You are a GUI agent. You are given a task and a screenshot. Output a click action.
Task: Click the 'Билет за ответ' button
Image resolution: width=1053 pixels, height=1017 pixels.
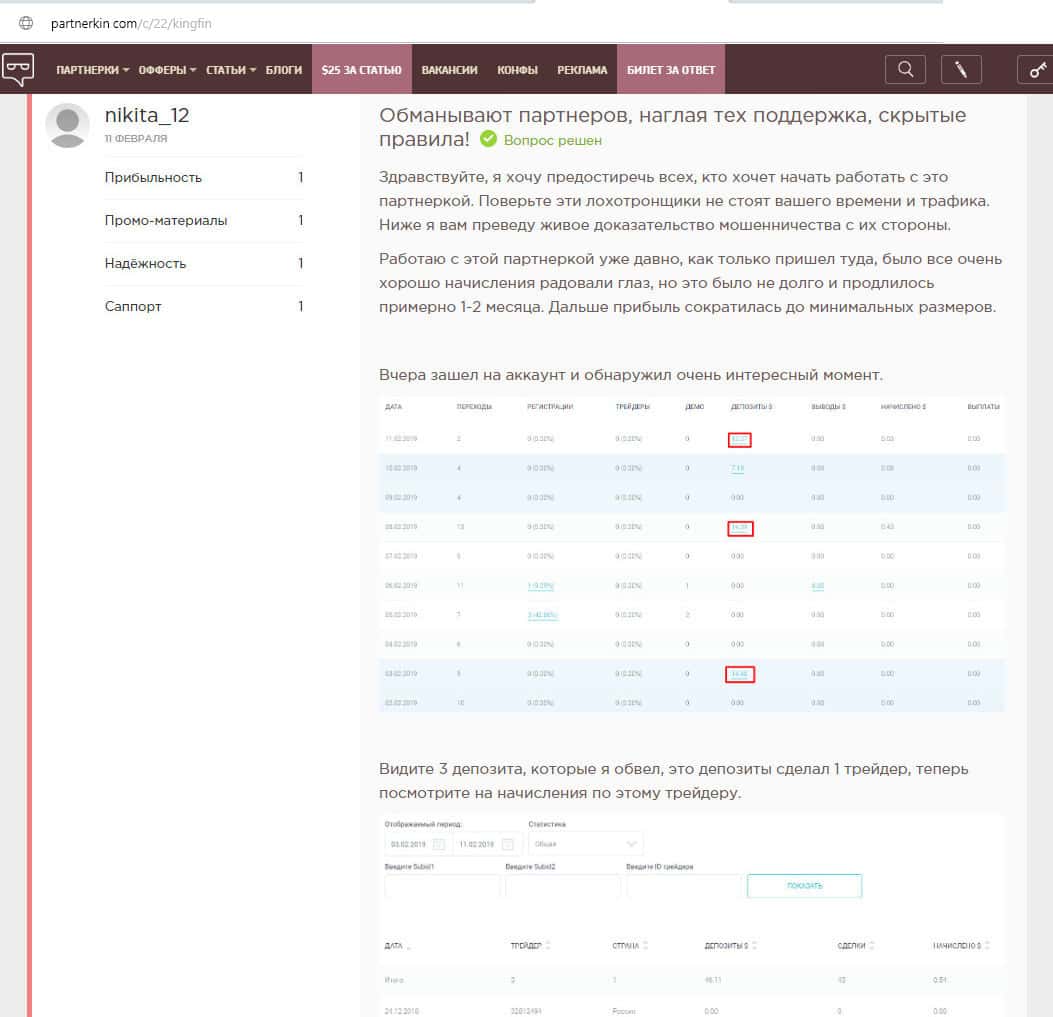[x=670, y=70]
